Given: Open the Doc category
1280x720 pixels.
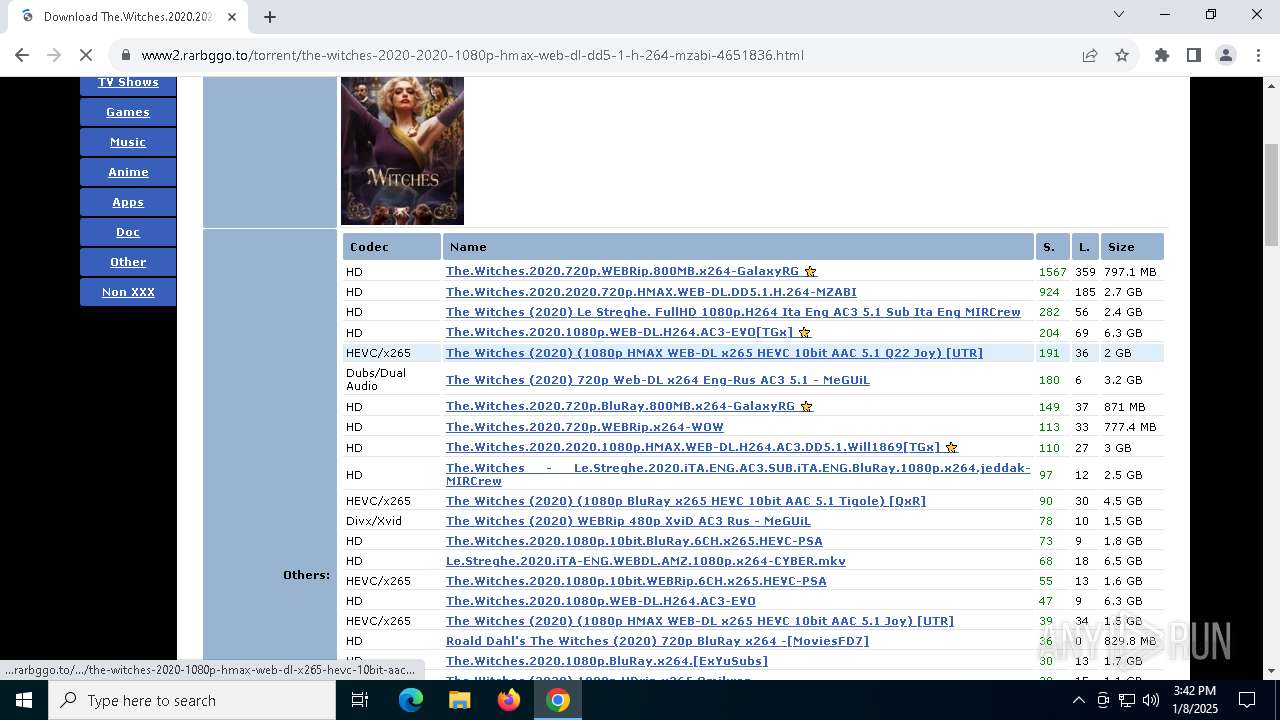Looking at the screenshot, I should [128, 232].
